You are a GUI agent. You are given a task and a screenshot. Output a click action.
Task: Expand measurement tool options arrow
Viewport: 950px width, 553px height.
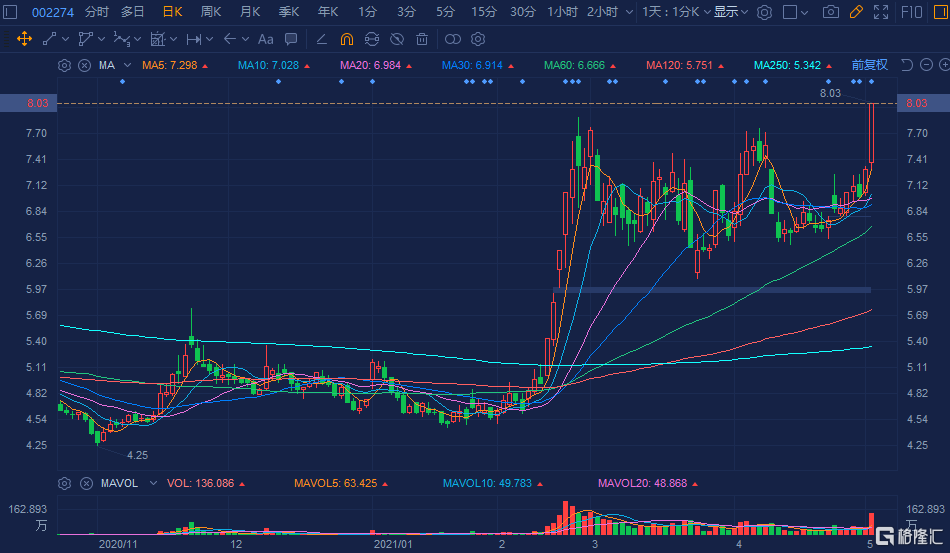(x=173, y=39)
